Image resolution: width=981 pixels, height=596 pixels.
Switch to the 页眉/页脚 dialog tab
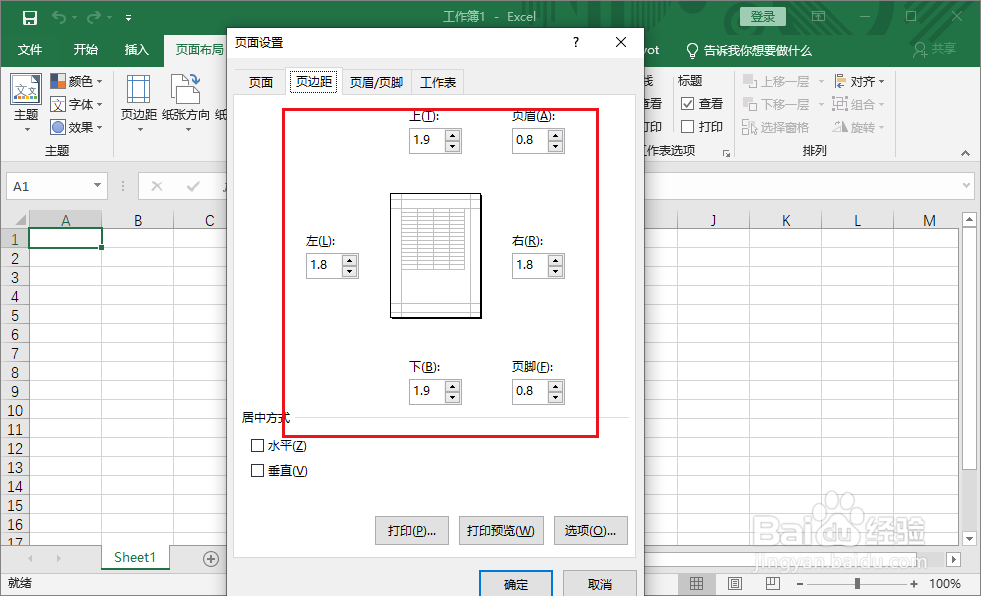[x=376, y=82]
